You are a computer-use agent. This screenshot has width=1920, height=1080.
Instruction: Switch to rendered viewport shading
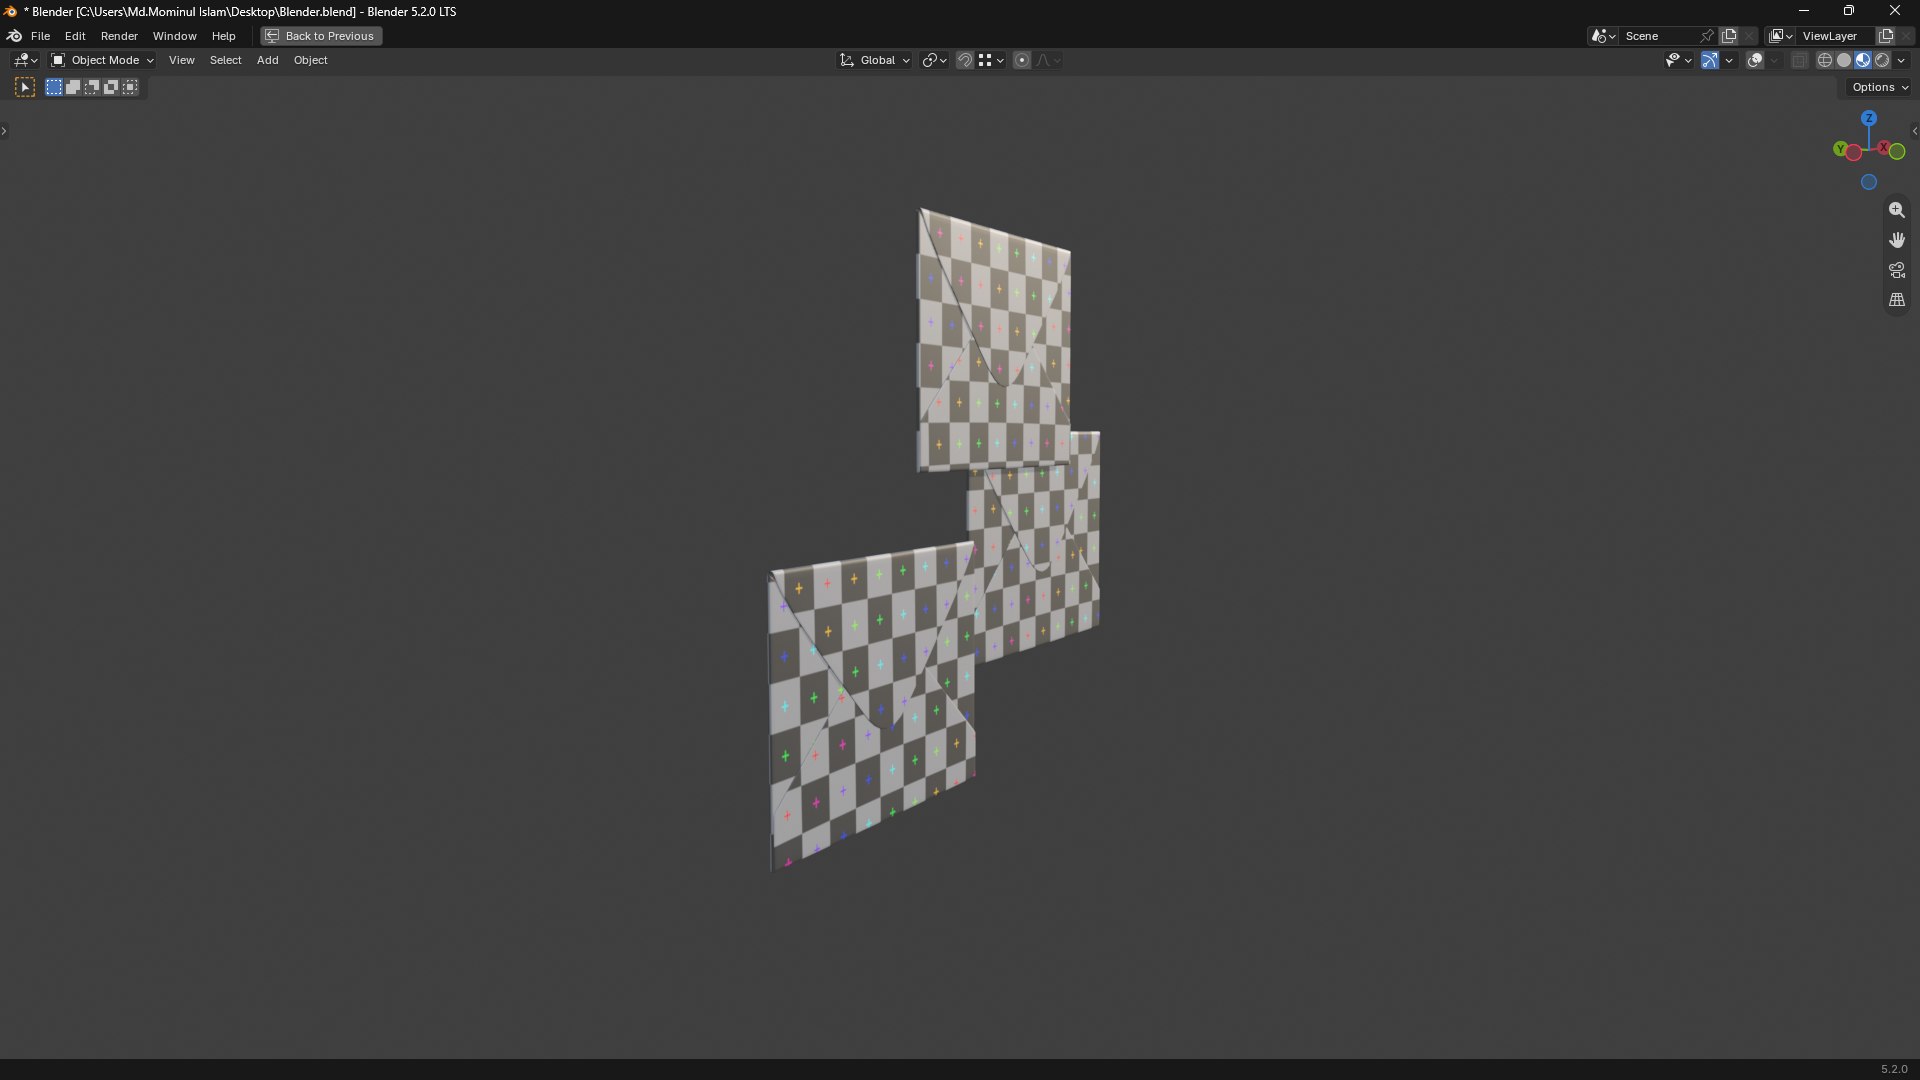[1882, 60]
